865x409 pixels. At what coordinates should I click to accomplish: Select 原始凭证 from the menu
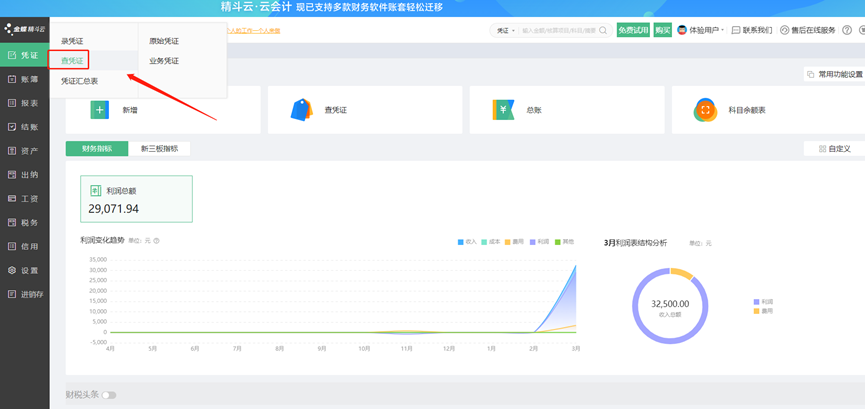click(x=164, y=41)
